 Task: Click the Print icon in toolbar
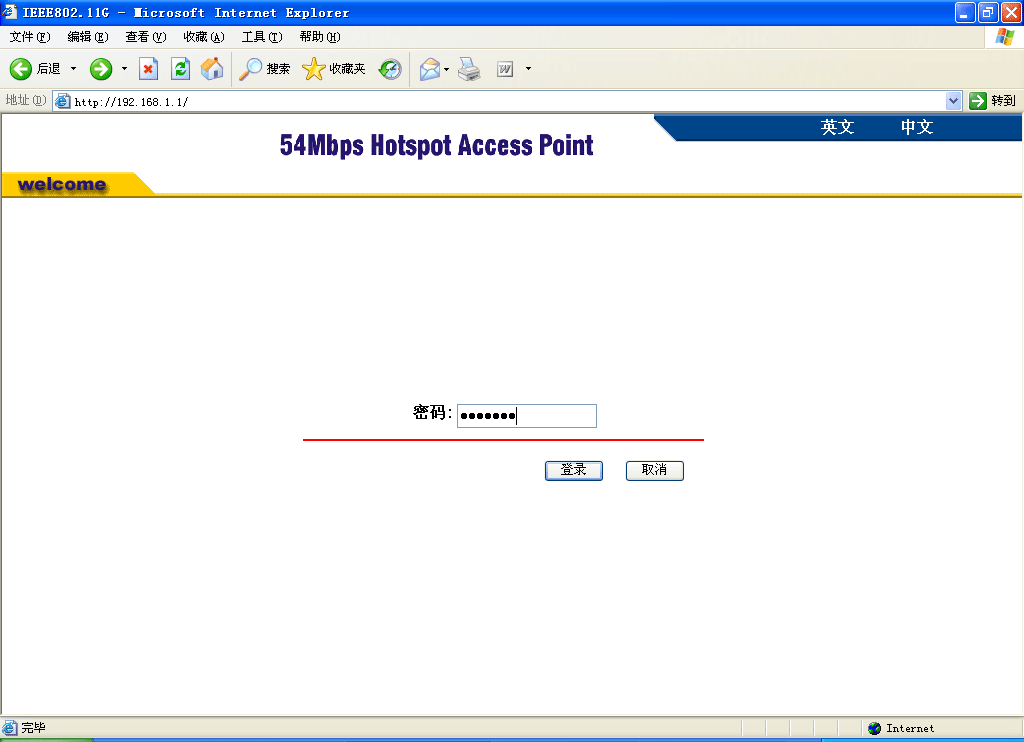tap(470, 69)
